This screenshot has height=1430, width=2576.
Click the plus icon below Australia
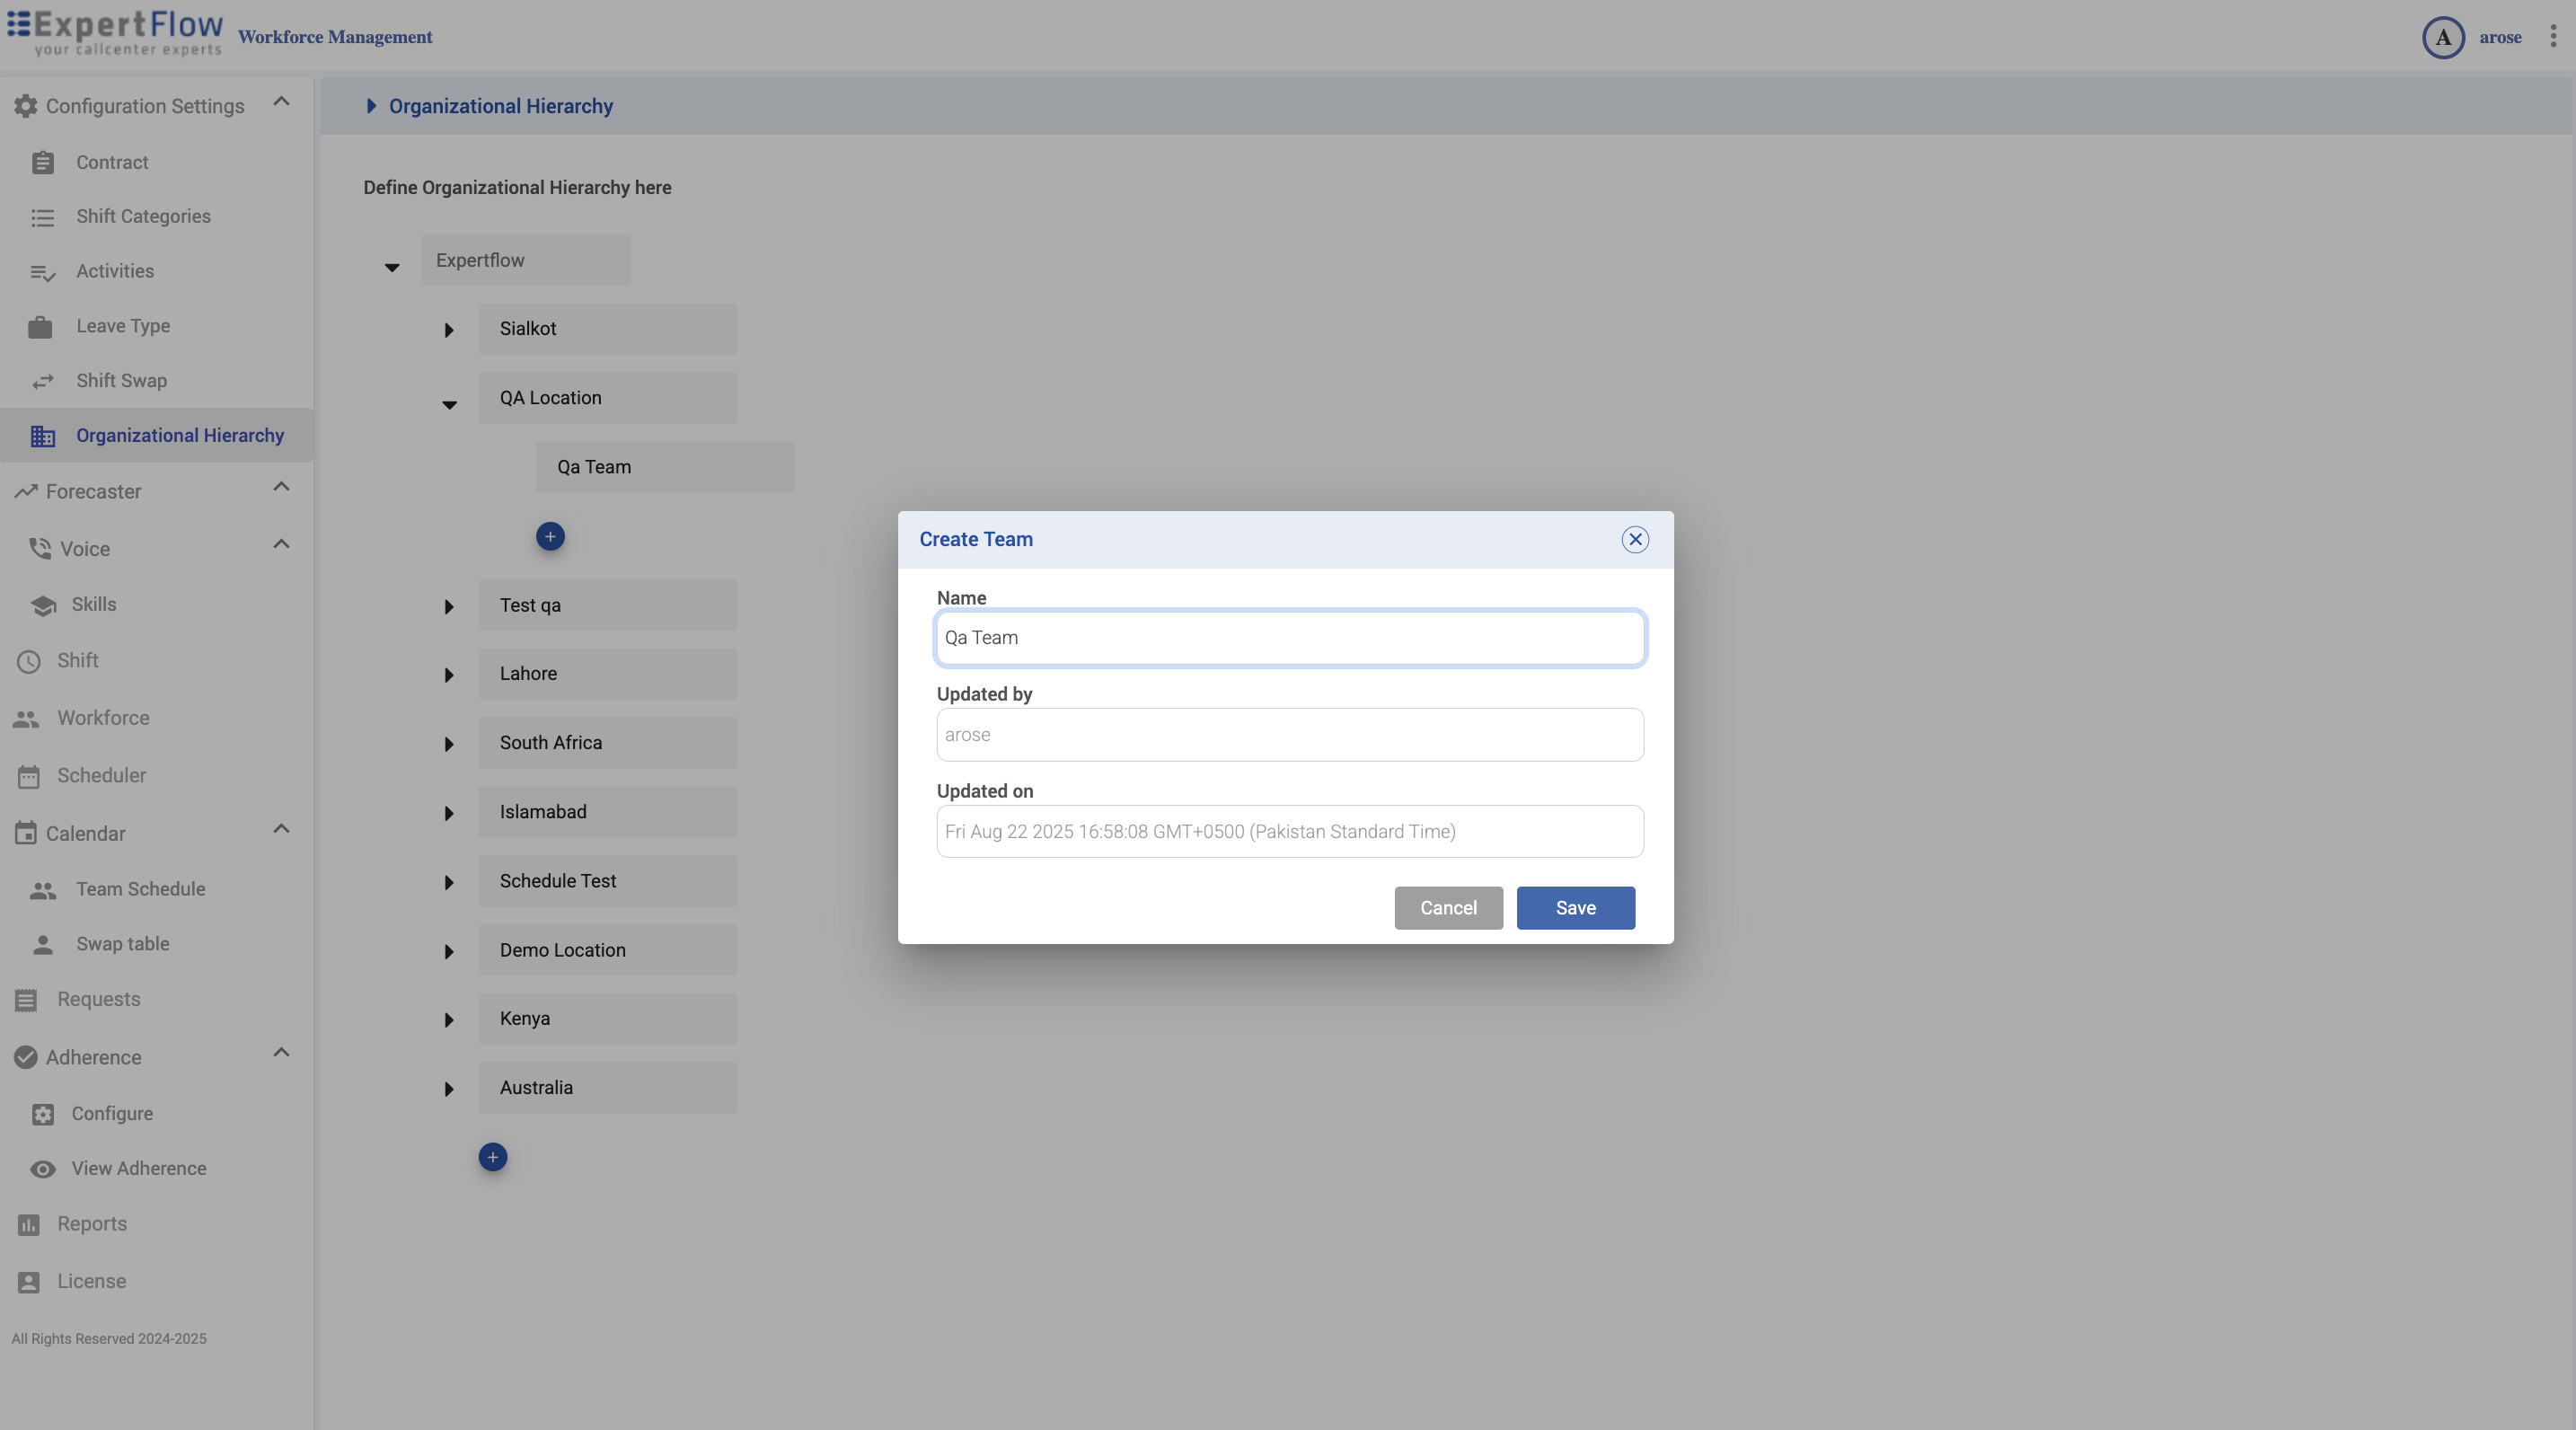point(493,1158)
